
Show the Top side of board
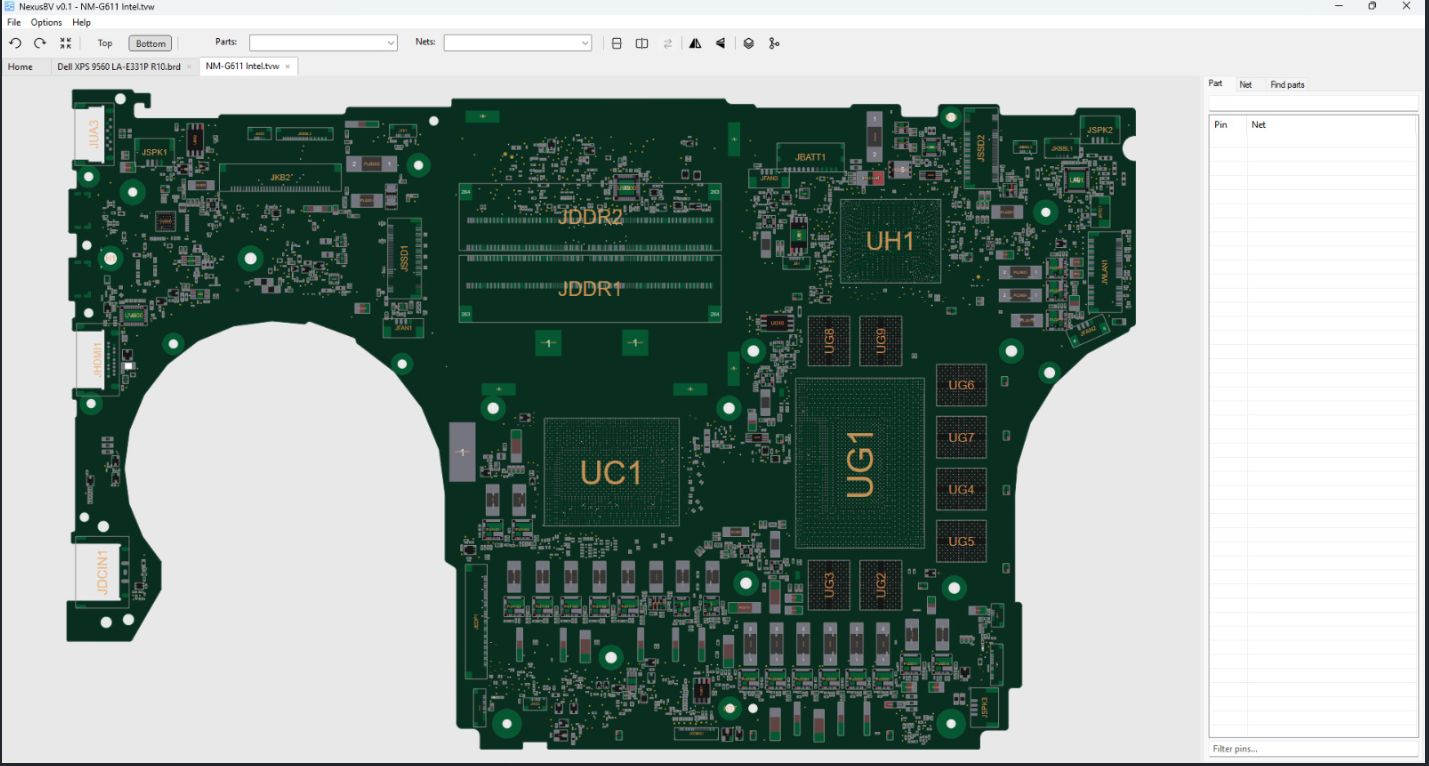(105, 43)
